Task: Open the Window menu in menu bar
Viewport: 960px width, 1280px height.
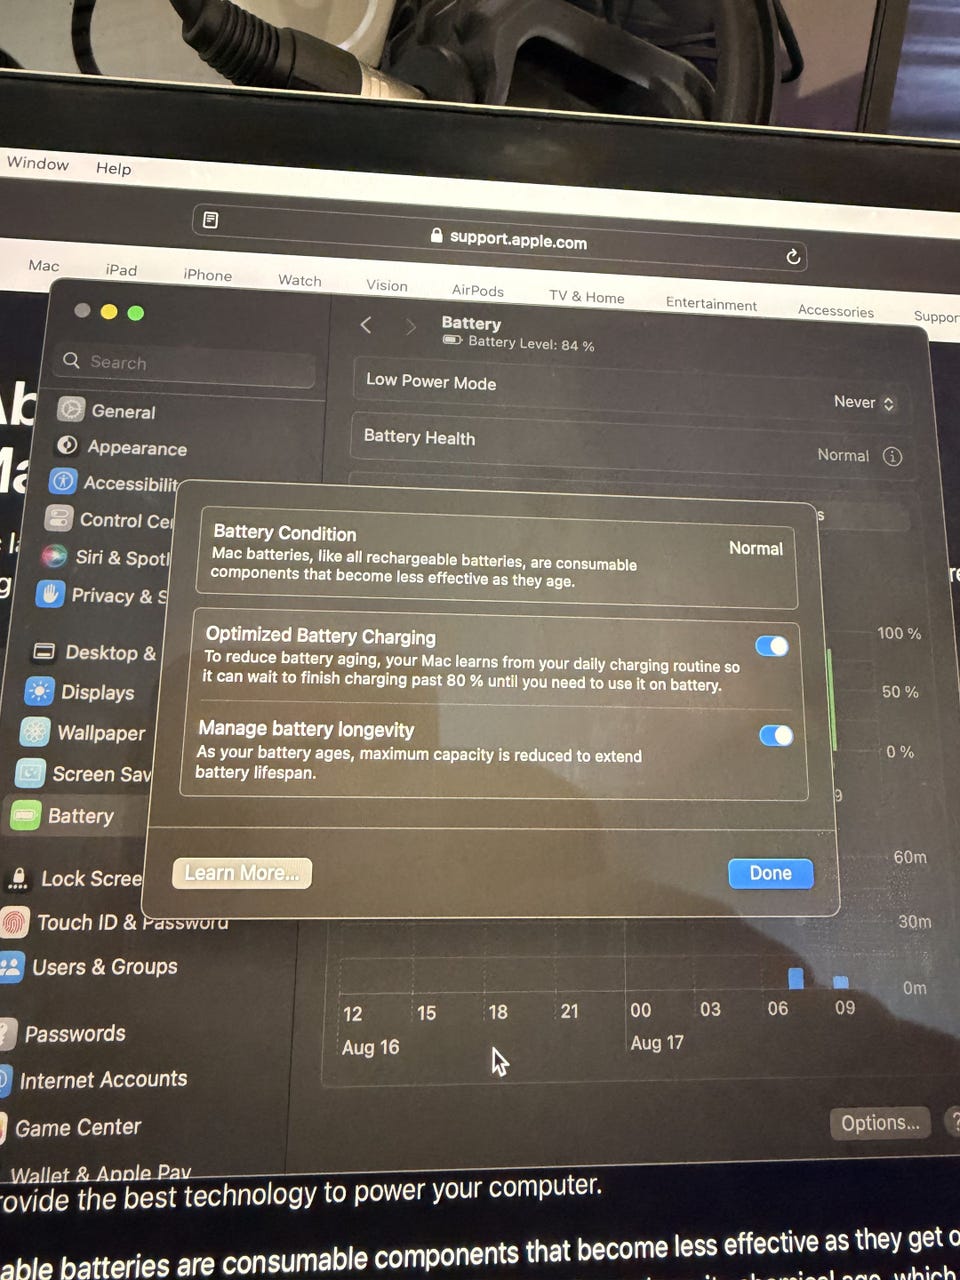Action: 38,163
